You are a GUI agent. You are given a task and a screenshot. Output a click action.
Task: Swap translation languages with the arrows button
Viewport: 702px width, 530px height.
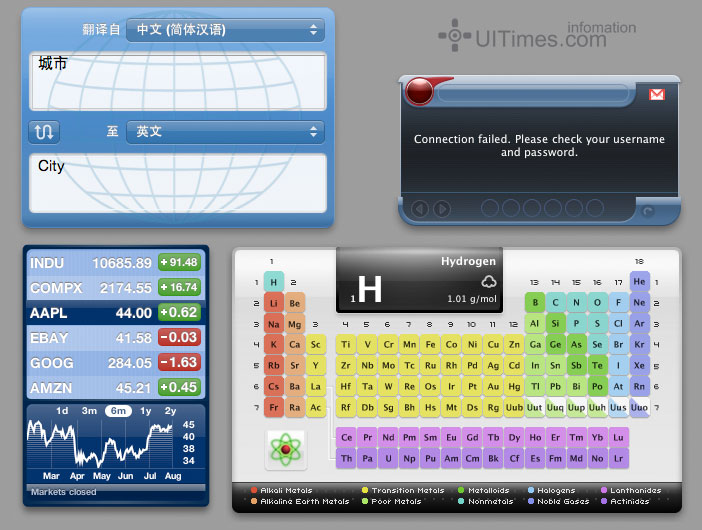[44, 132]
